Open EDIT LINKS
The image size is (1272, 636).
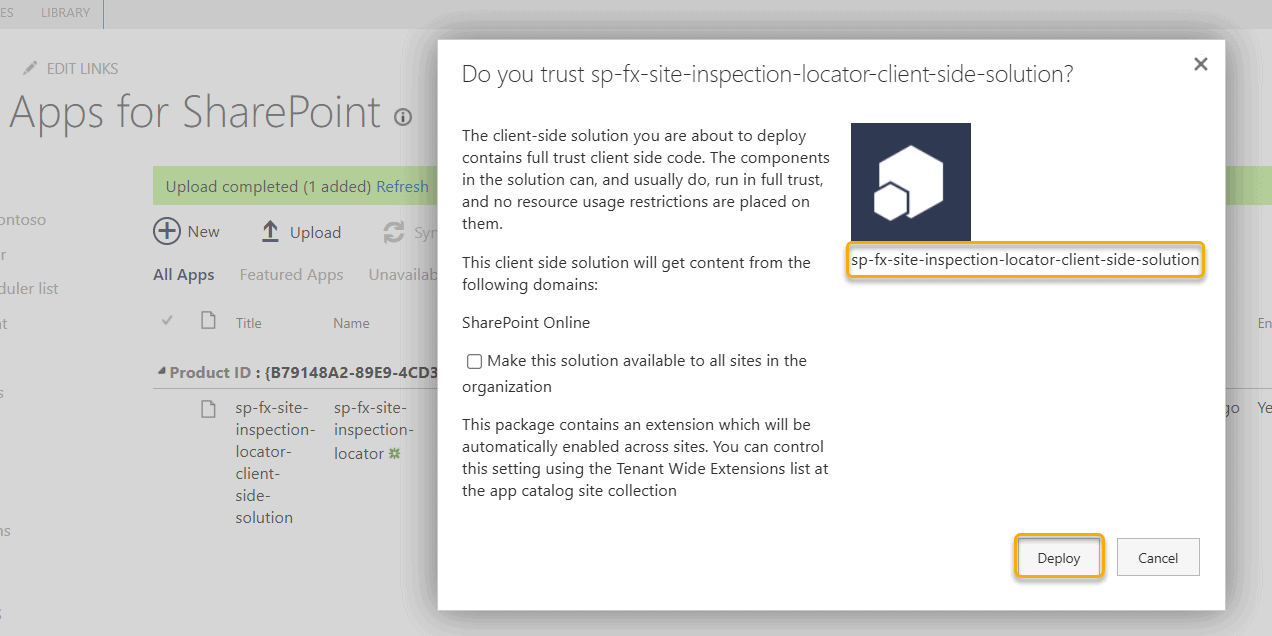pyautogui.click(x=82, y=68)
